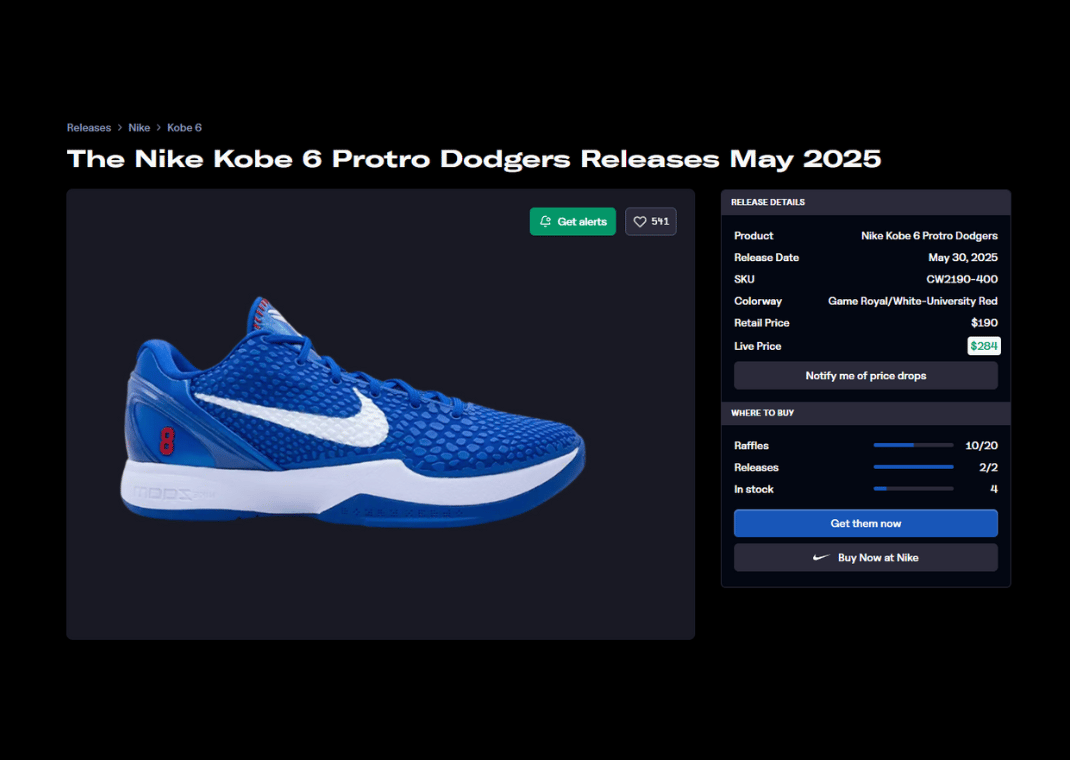Click Notify me of price drops

click(865, 376)
